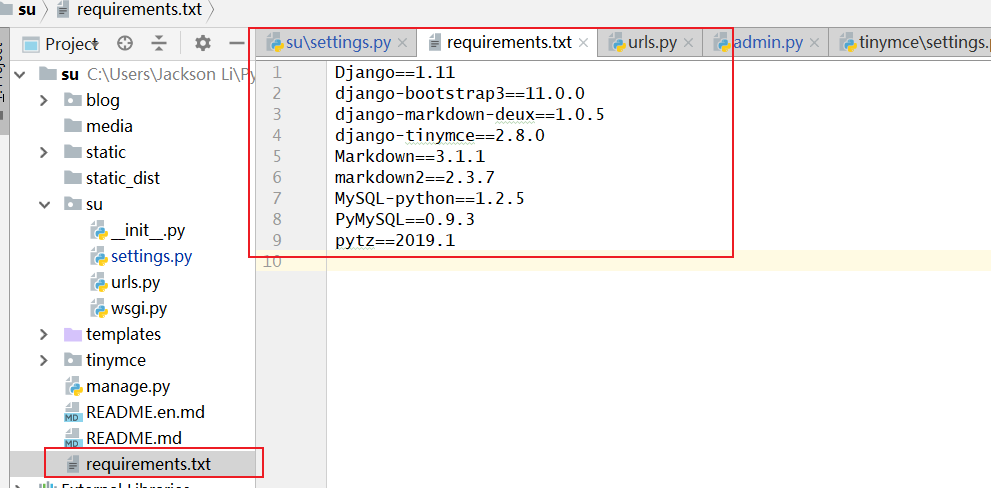This screenshot has height=488, width=991.
Task: Expand the blog folder
Action: pos(44,100)
